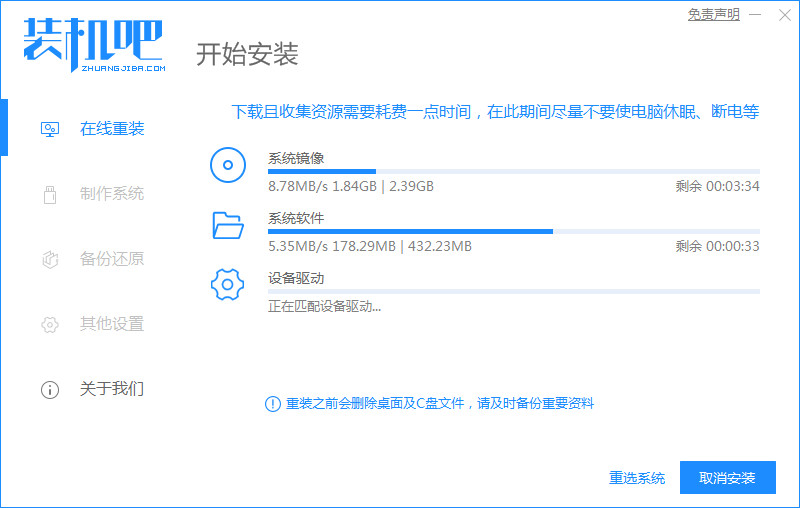Minimize the installer window

757,14
